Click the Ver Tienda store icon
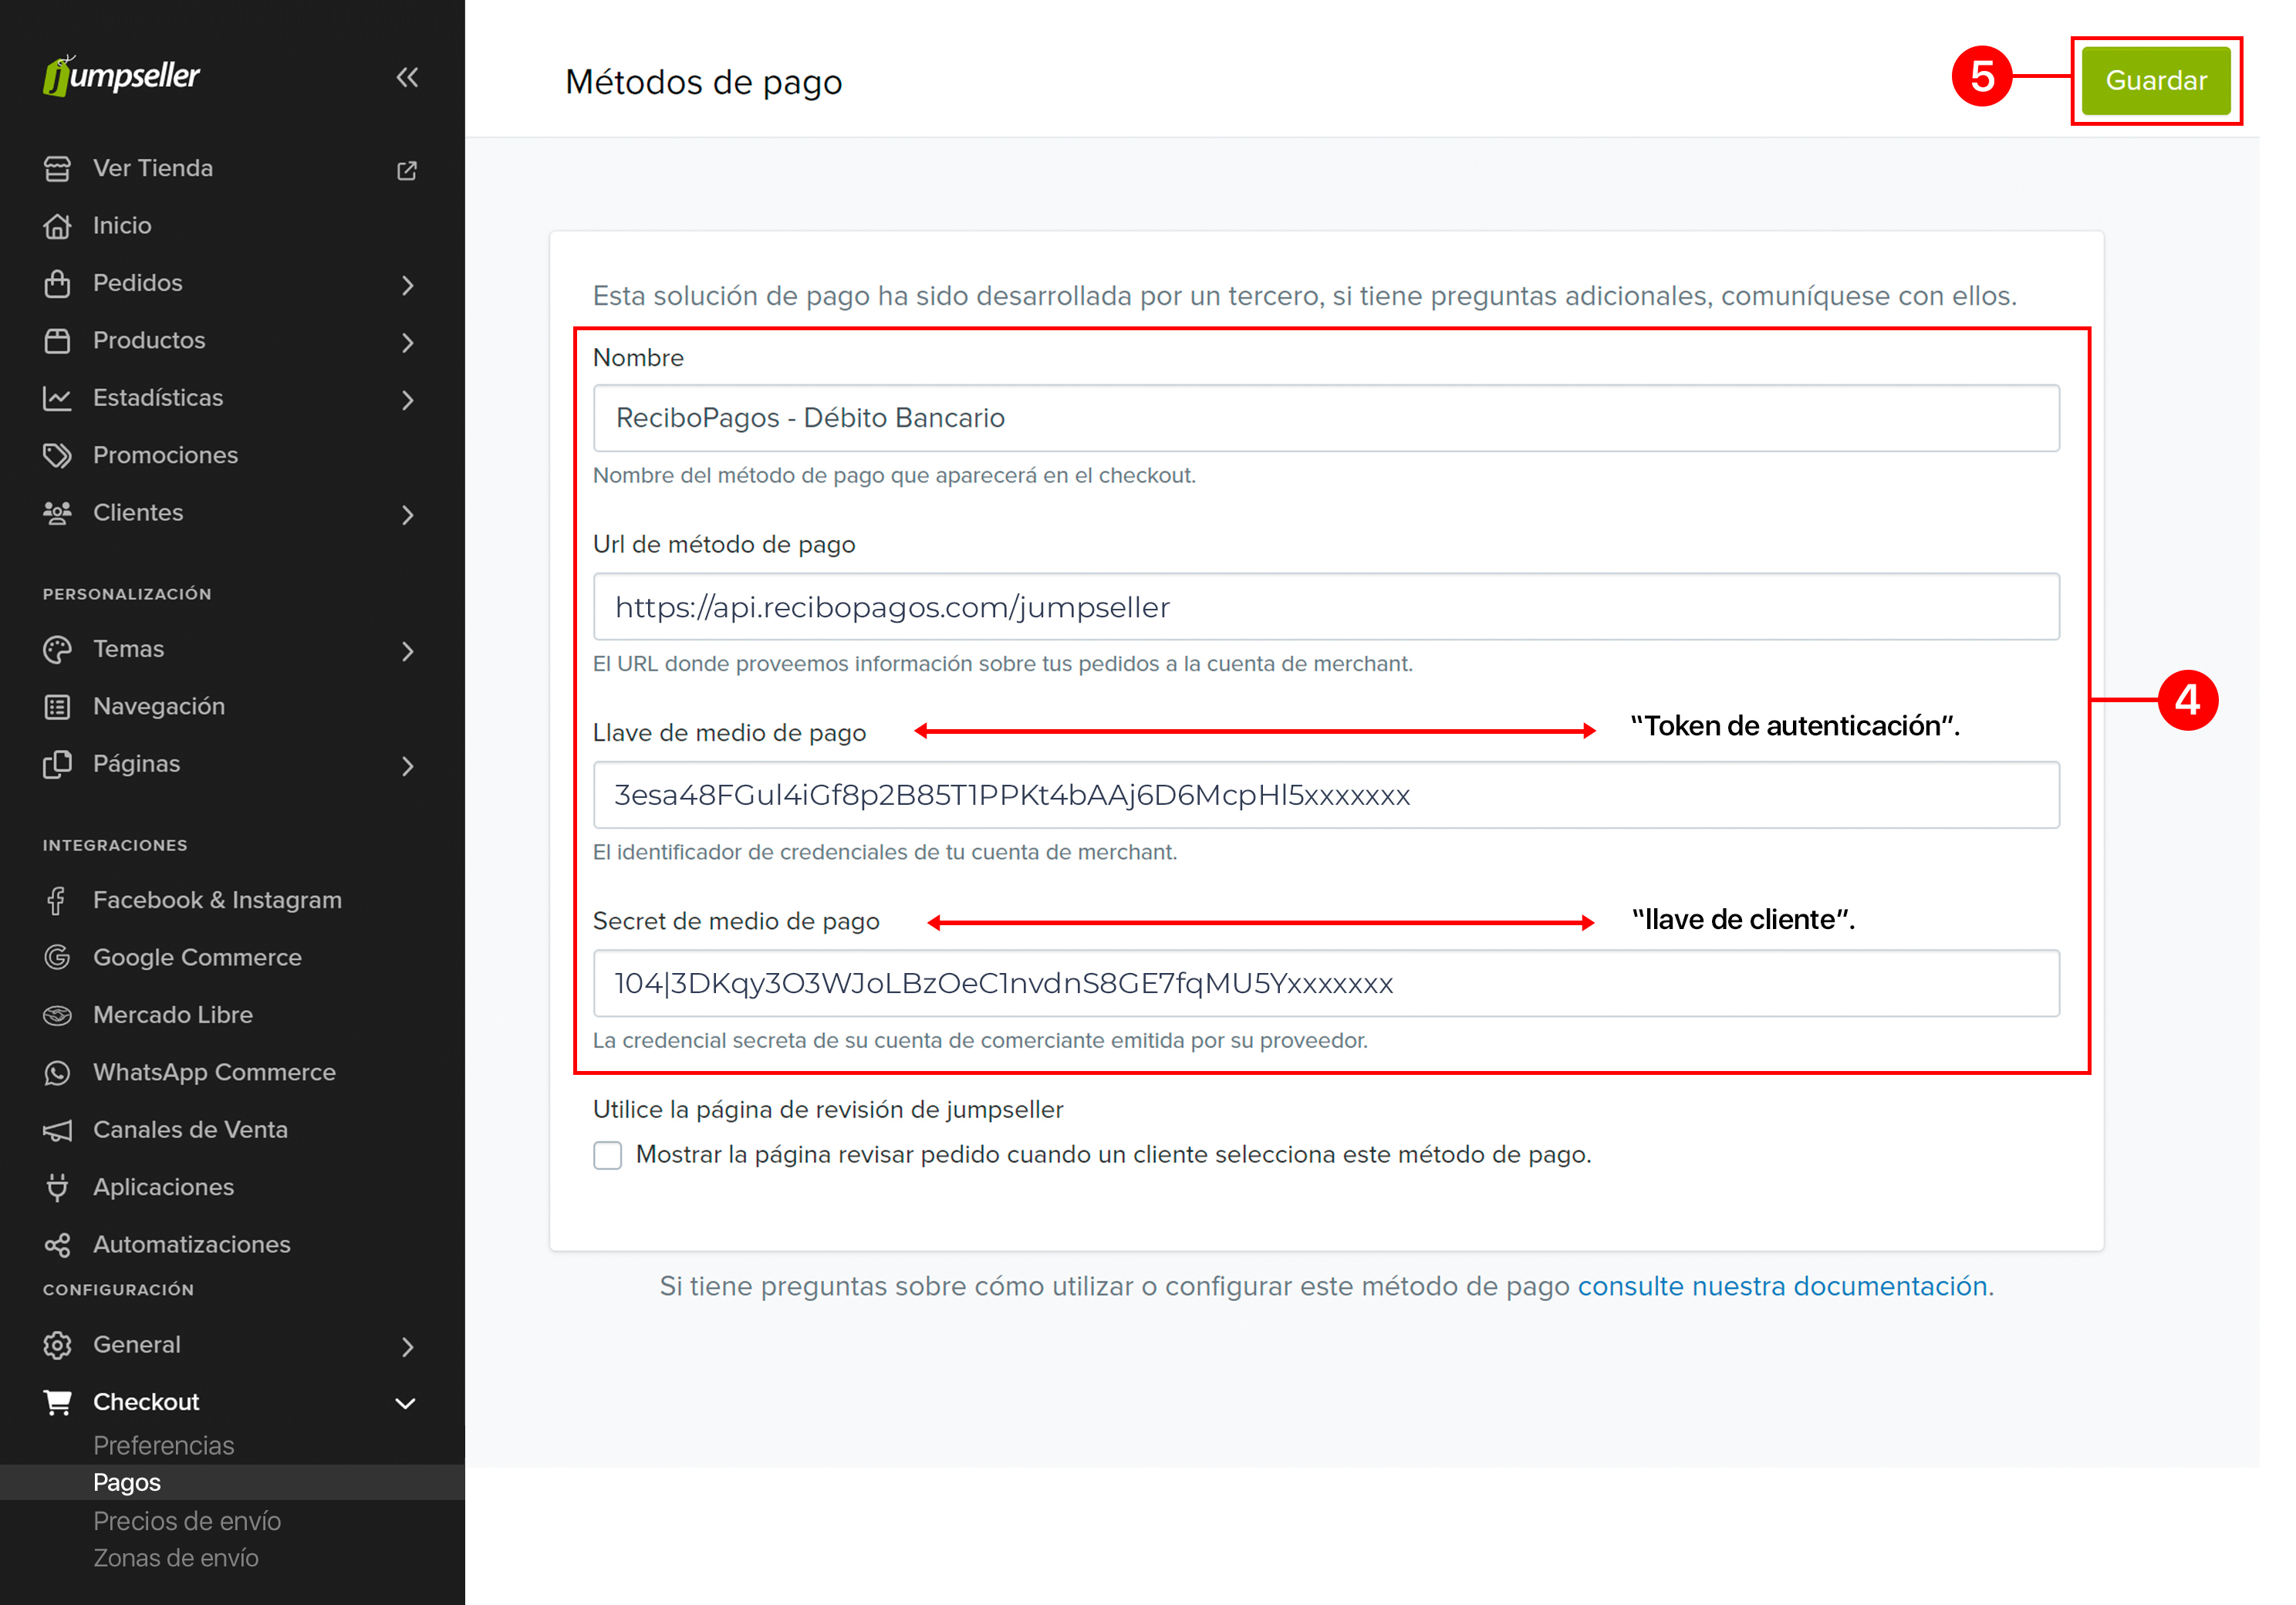This screenshot has height=1605, width=2296. point(57,169)
